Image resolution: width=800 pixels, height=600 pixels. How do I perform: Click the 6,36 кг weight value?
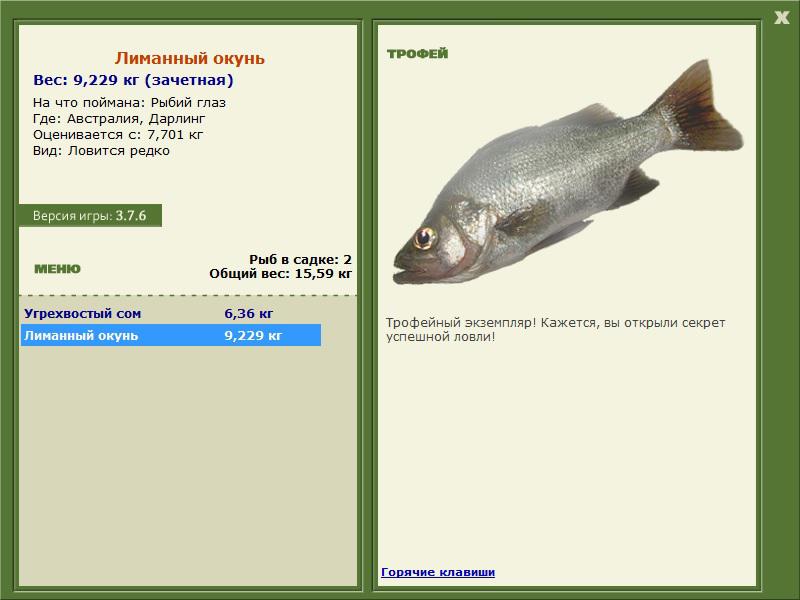[249, 313]
